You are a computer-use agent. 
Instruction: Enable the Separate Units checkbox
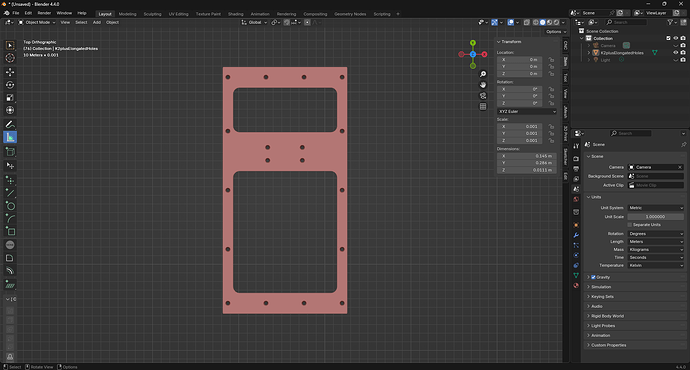tap(630, 225)
